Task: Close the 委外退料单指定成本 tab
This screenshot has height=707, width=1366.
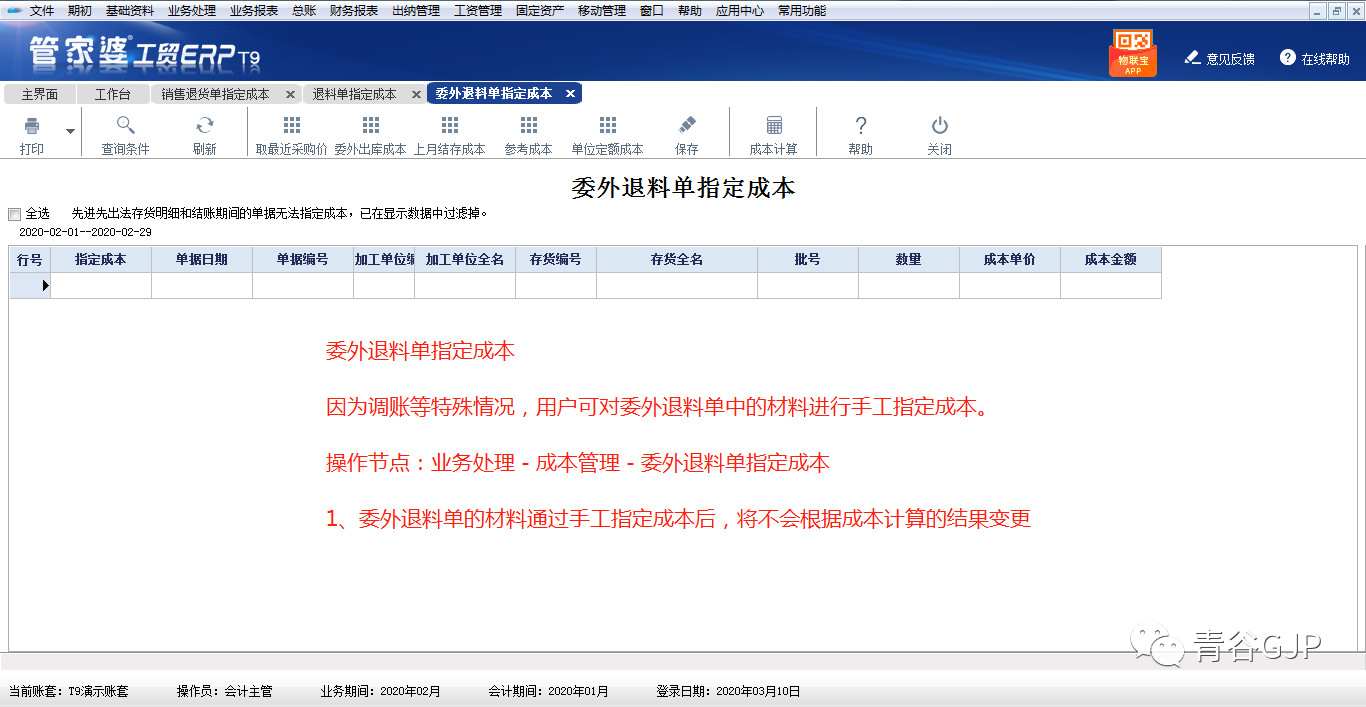Action: [x=570, y=92]
